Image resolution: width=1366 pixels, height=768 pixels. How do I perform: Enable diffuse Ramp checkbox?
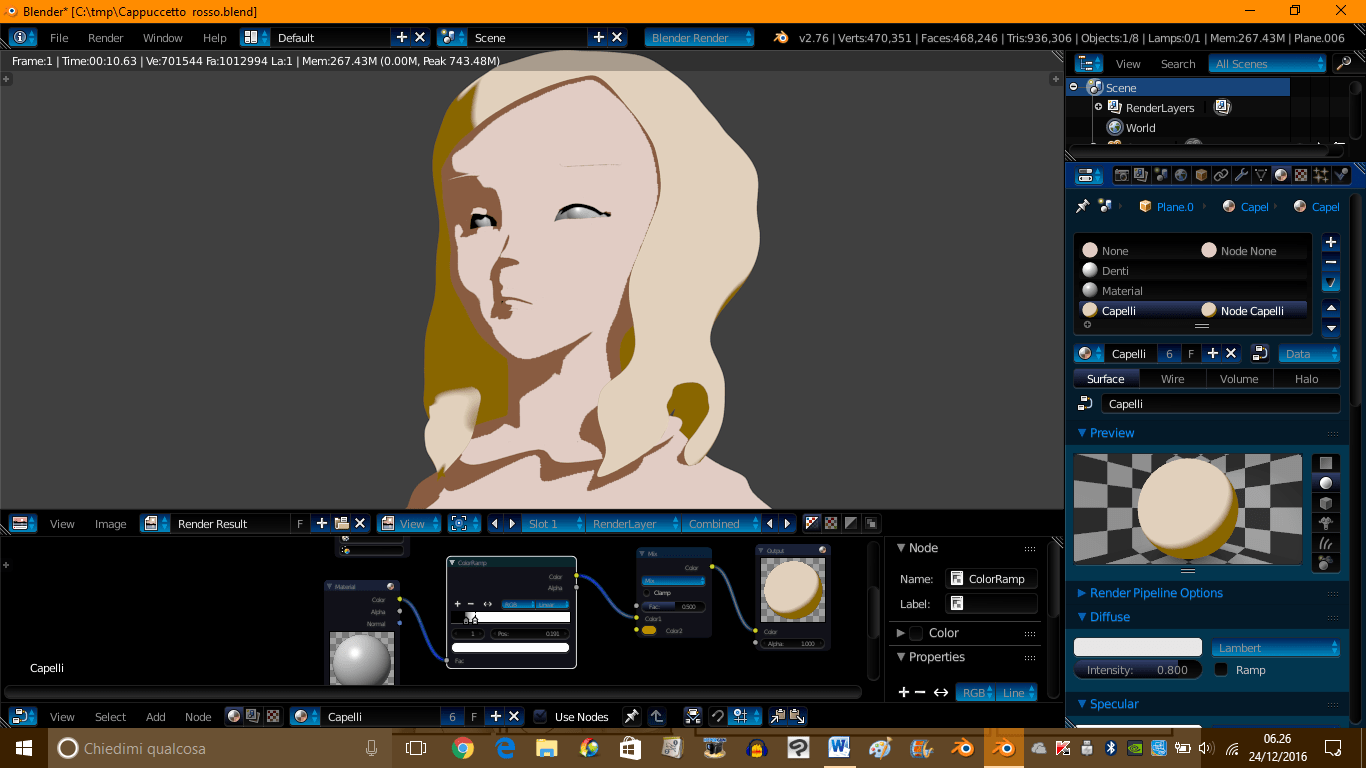pyautogui.click(x=1221, y=670)
